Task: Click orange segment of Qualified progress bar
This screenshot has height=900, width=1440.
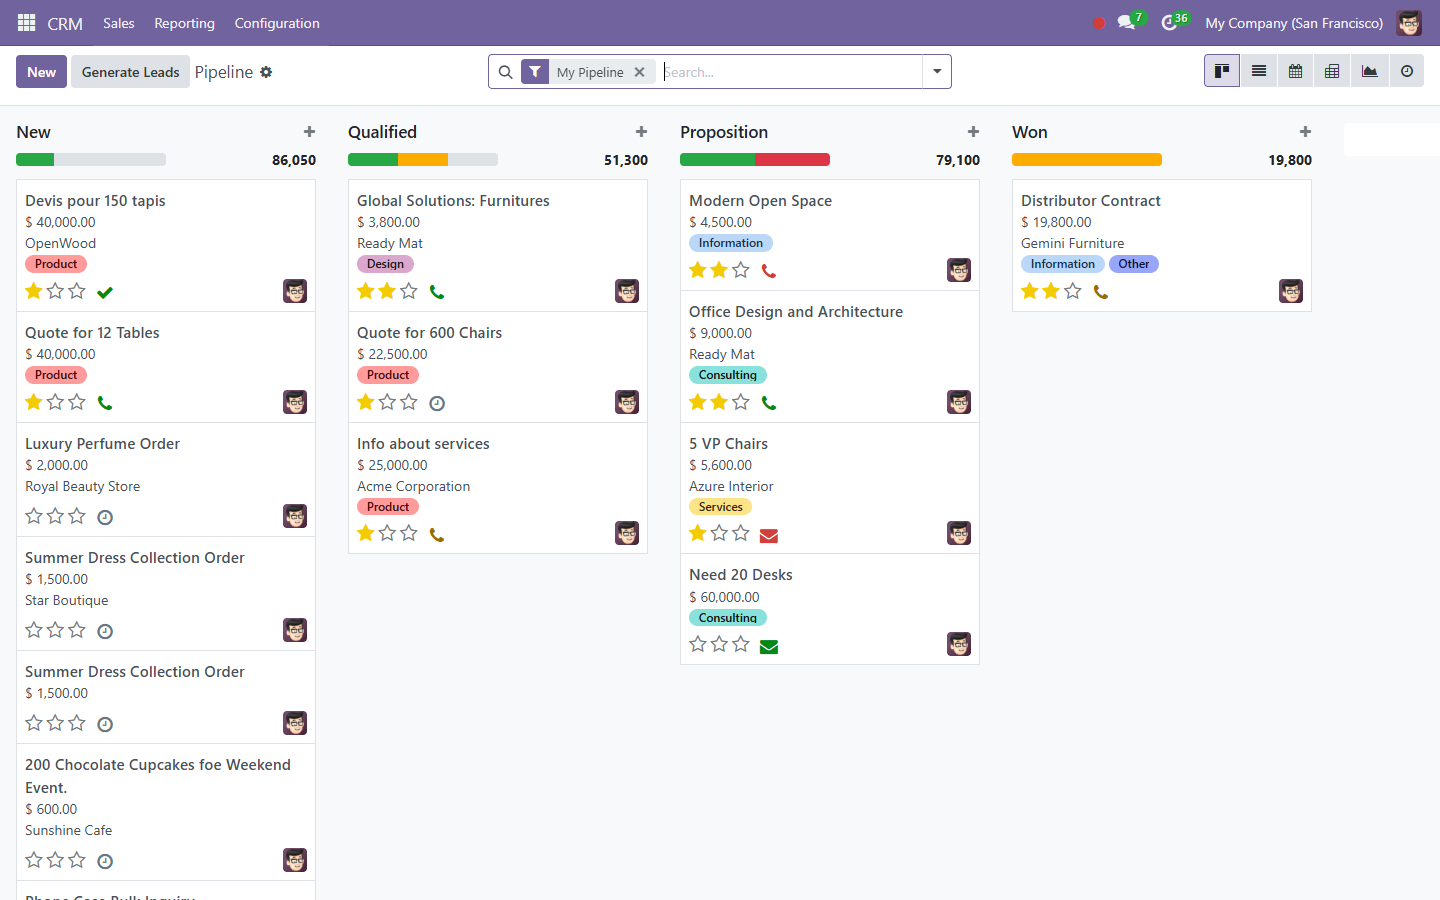Action: tap(423, 160)
